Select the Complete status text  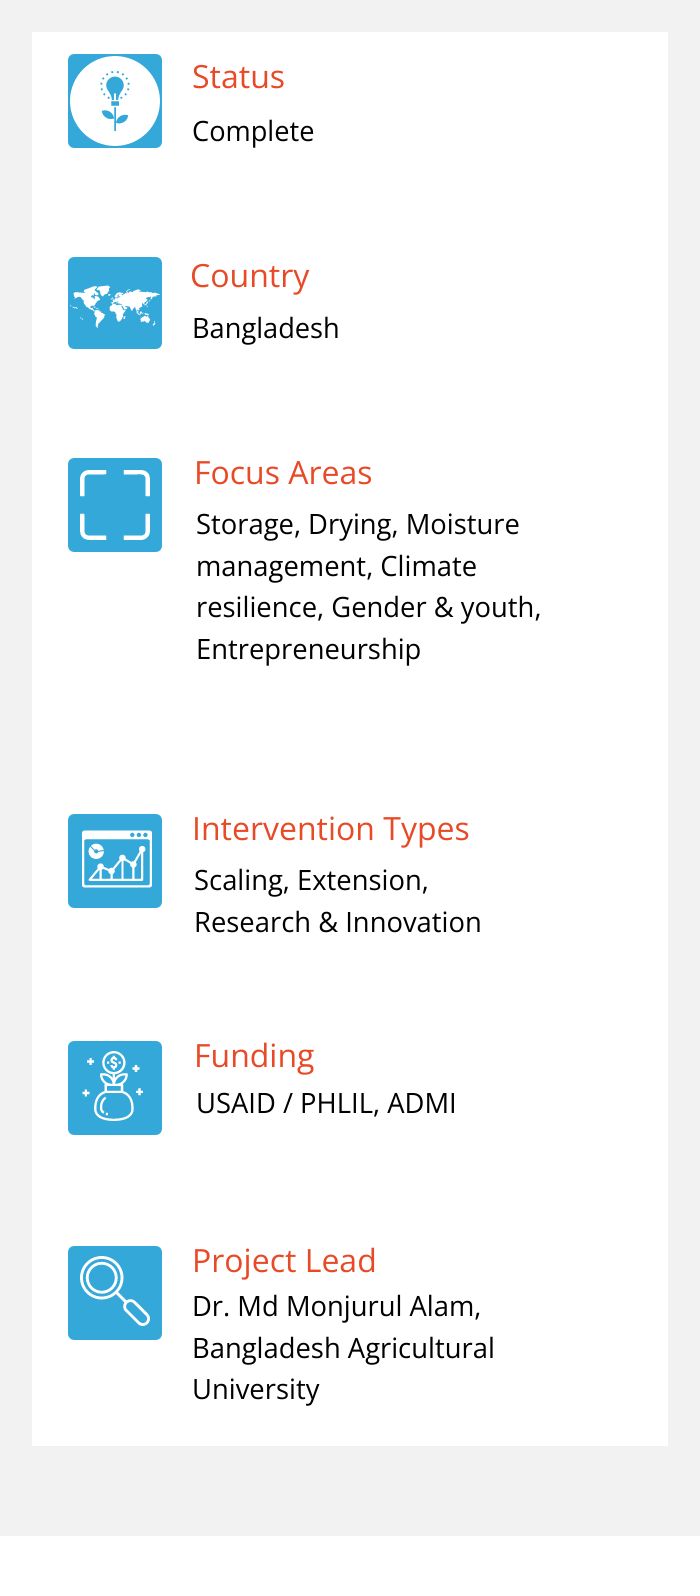point(253,132)
